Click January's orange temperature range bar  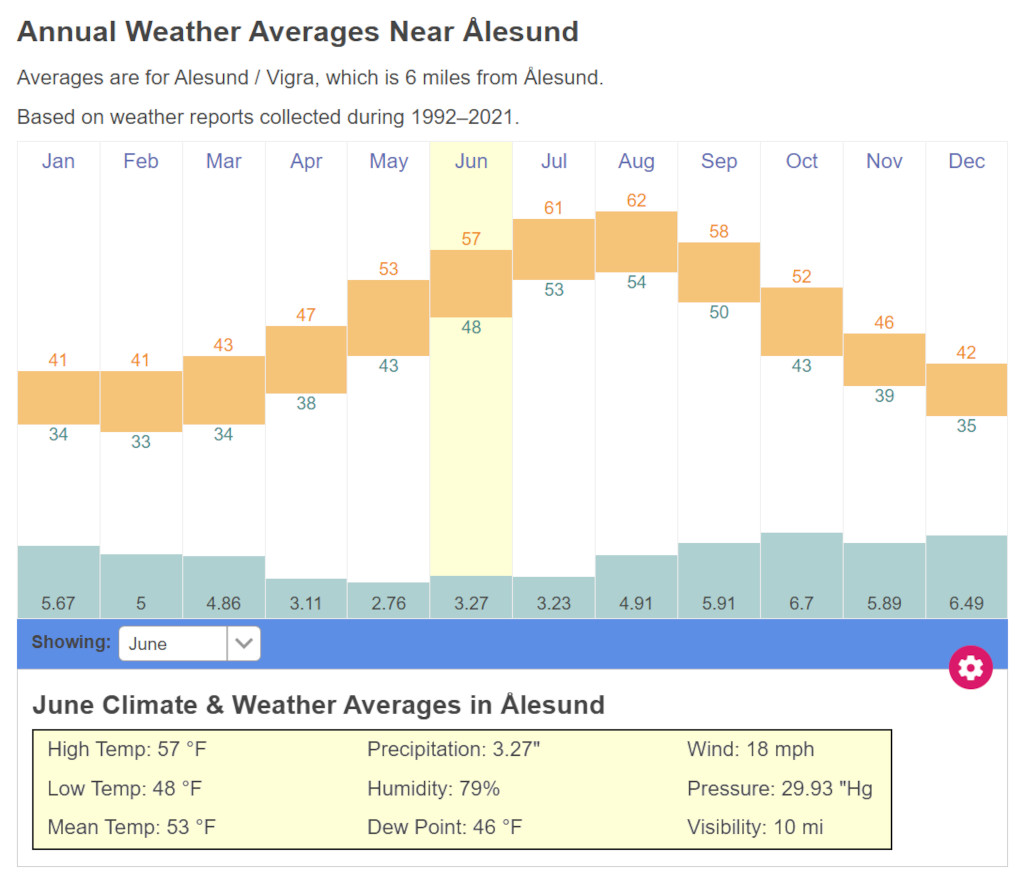58,397
